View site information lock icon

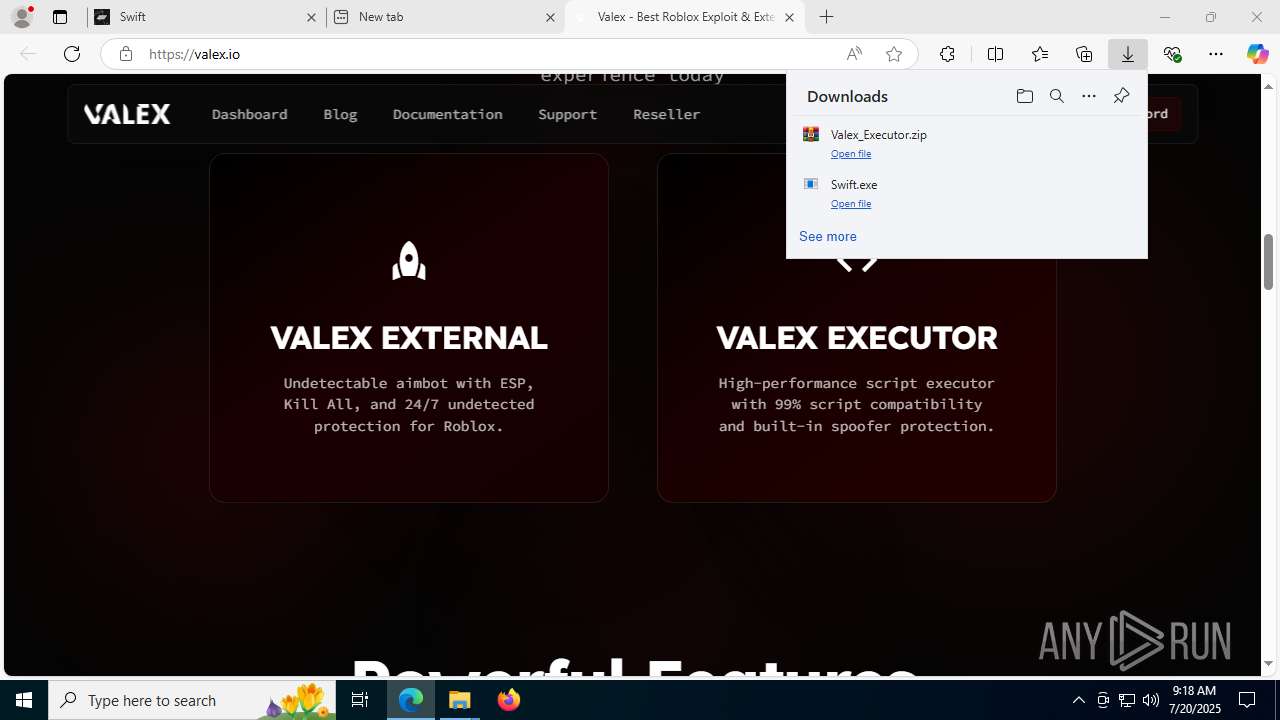click(125, 54)
